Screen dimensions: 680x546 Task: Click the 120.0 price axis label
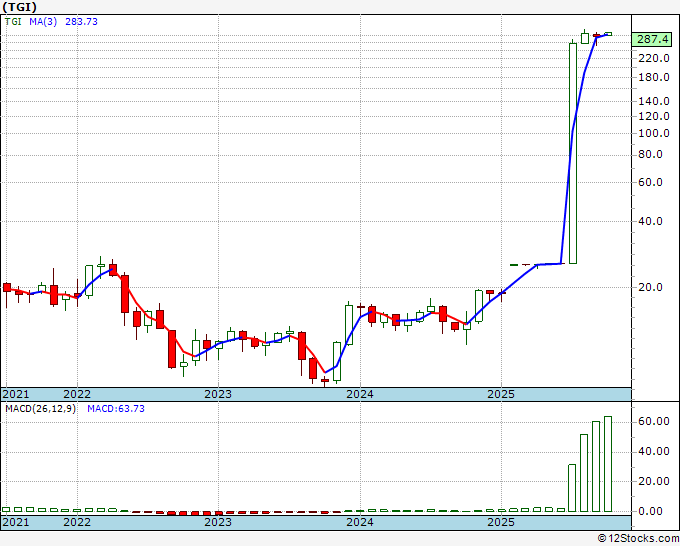654,116
